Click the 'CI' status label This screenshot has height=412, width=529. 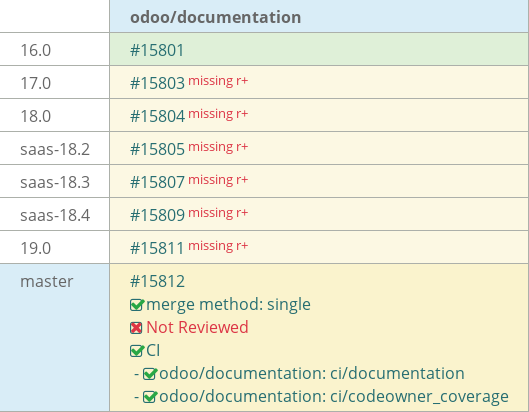(153, 350)
